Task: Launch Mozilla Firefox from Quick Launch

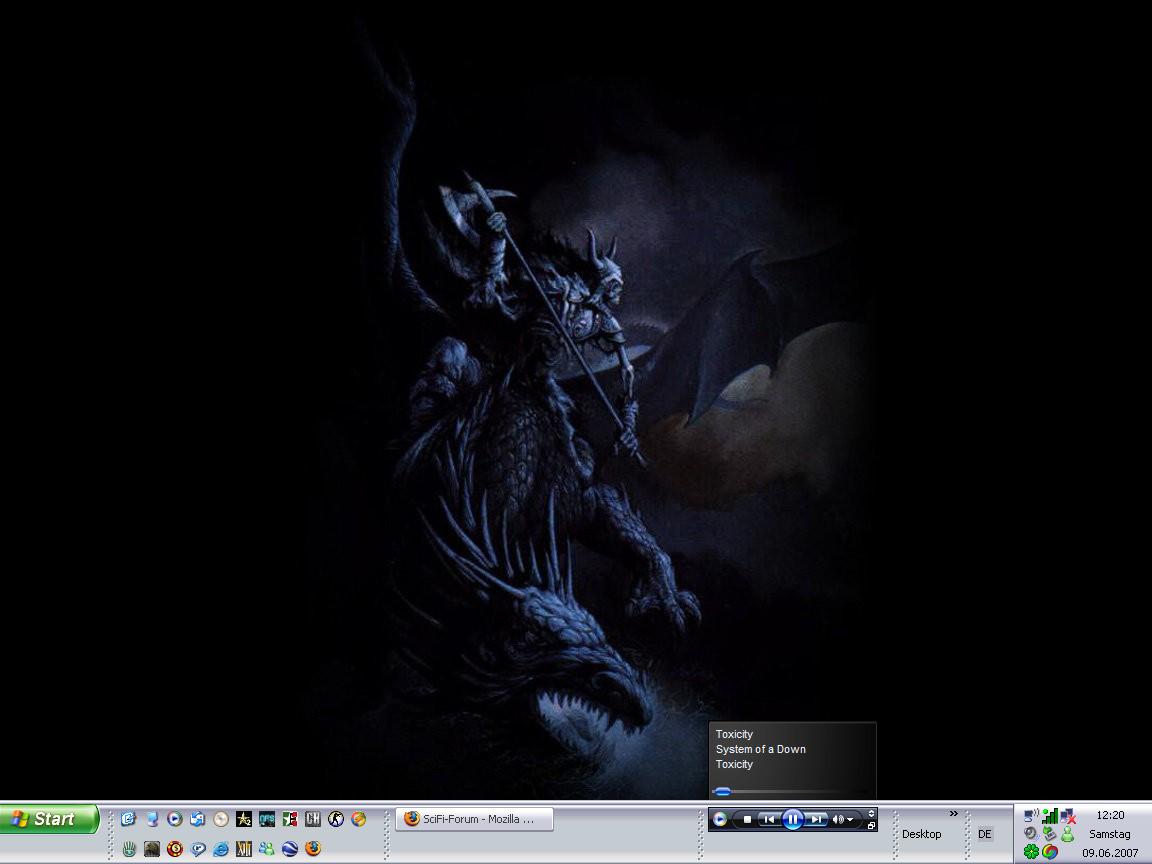Action: click(313, 849)
